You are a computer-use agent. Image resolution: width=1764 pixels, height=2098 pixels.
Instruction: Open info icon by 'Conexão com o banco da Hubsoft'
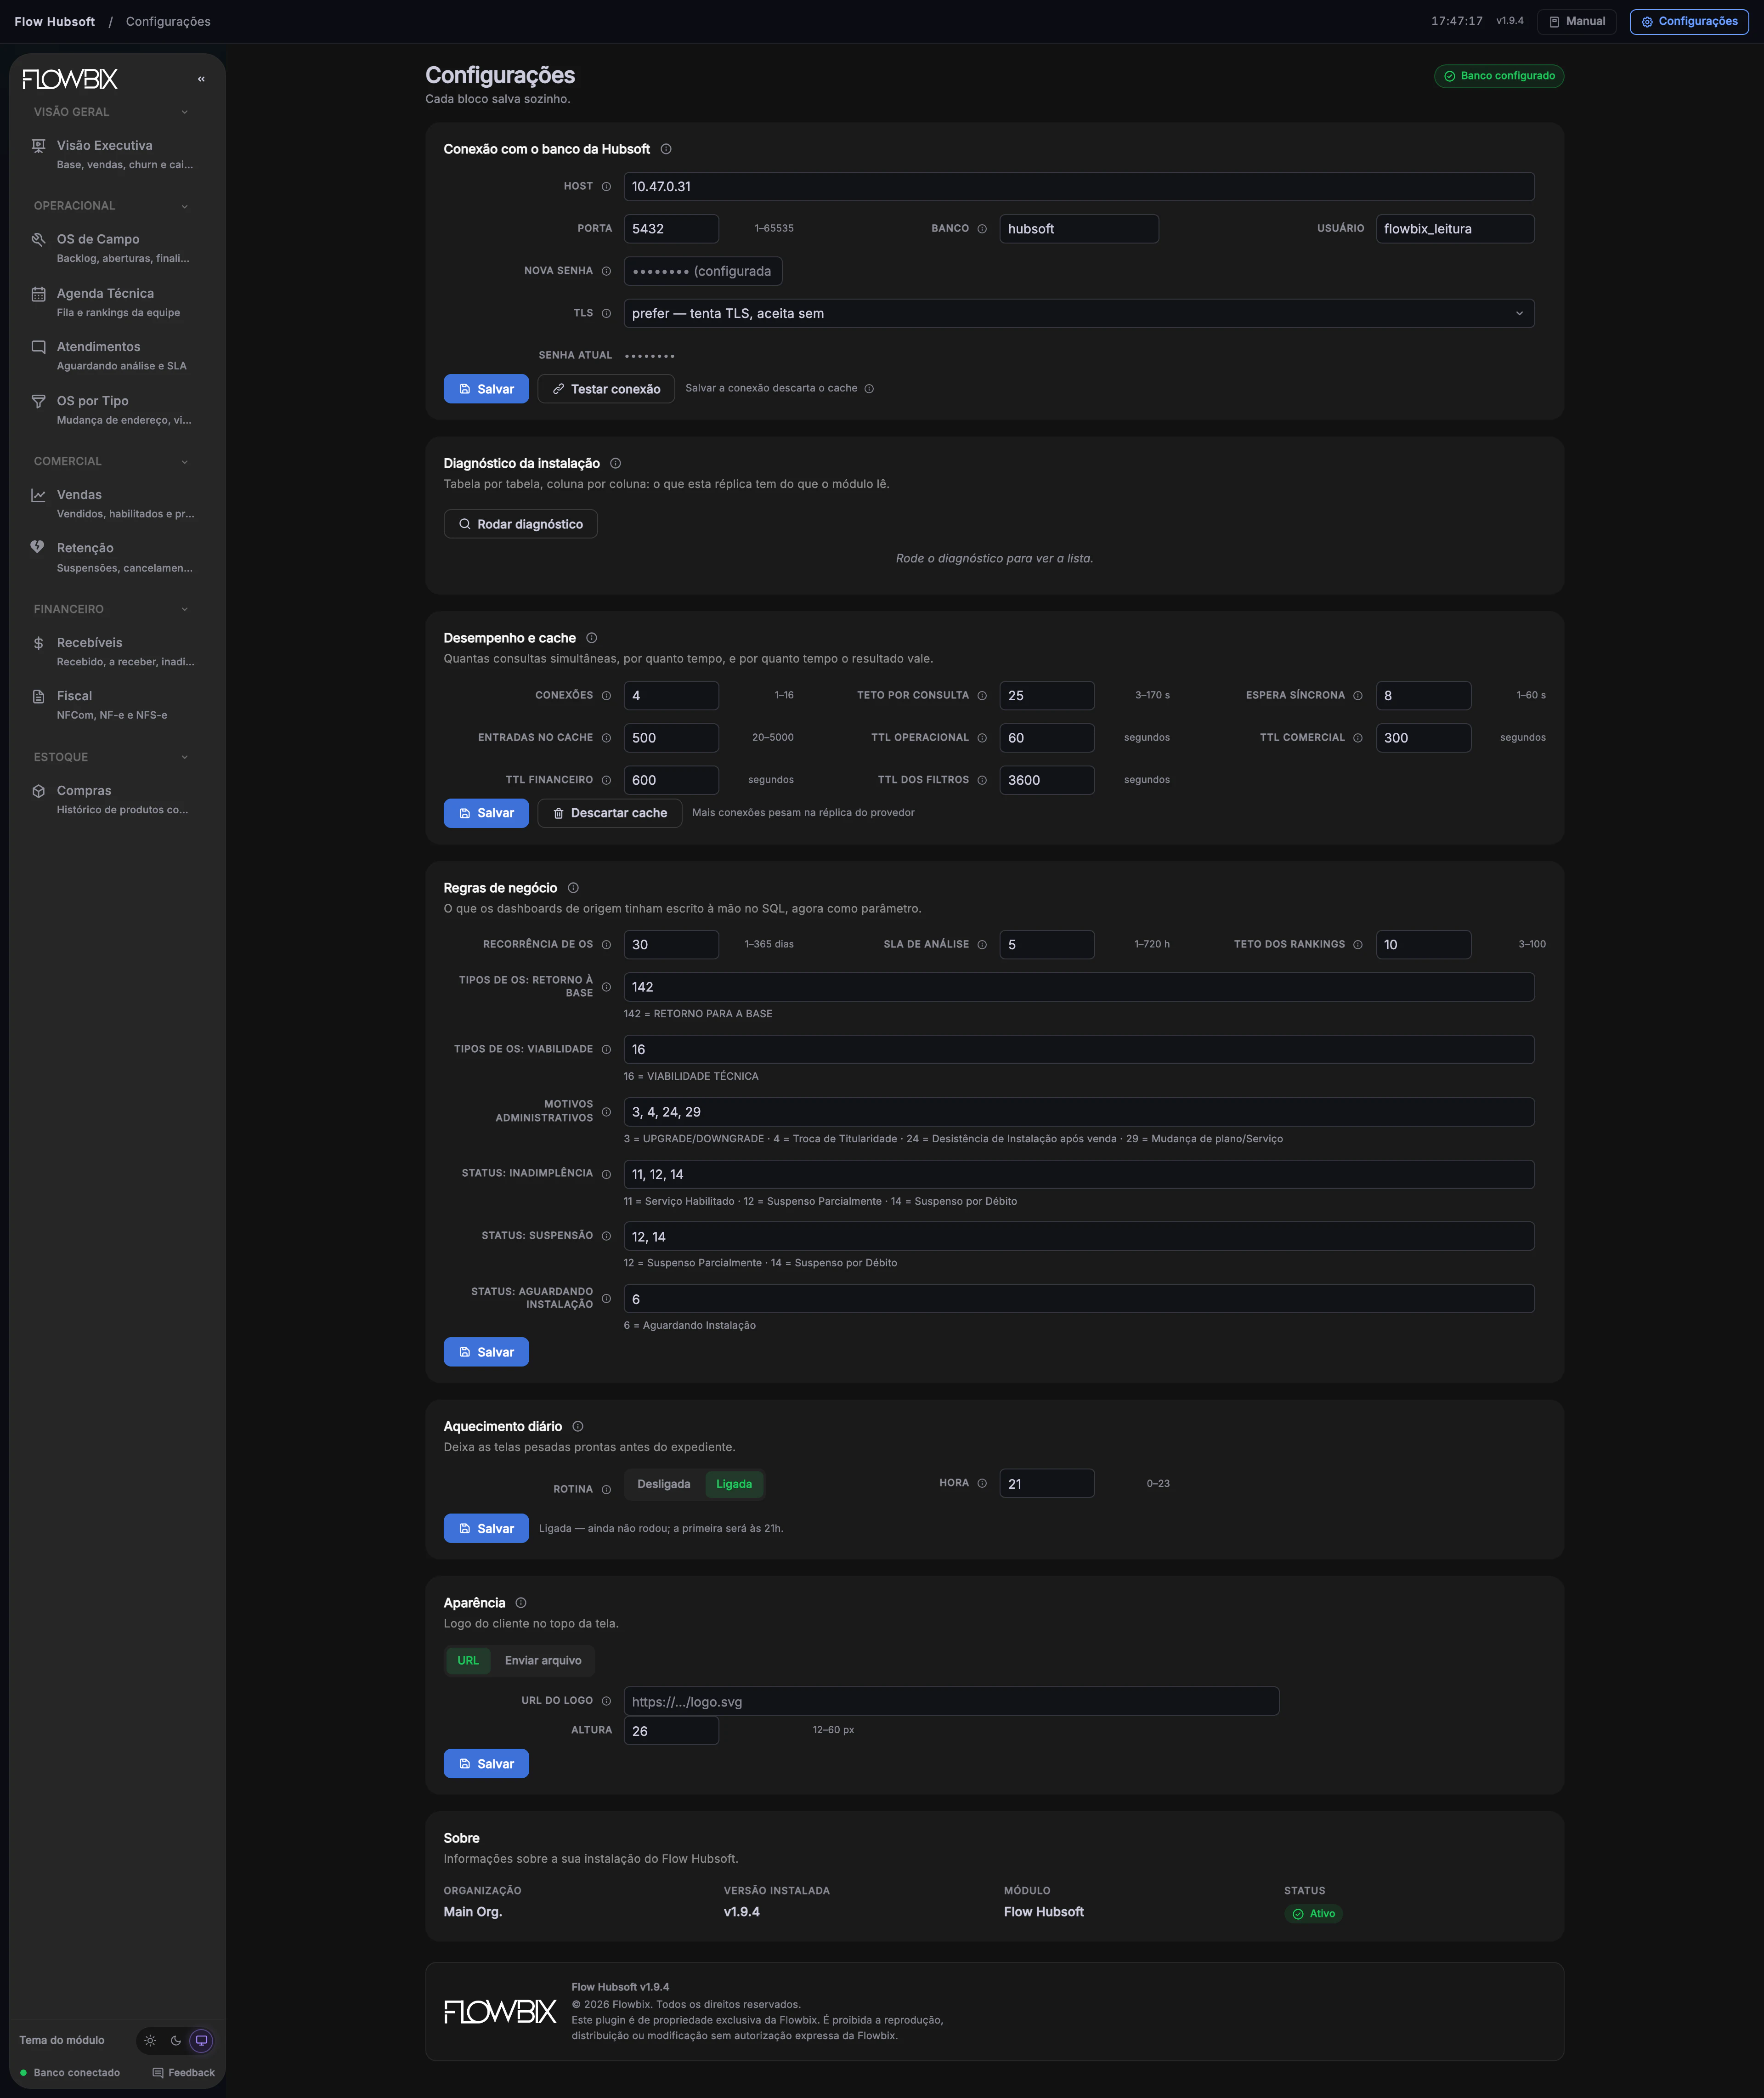coord(666,149)
